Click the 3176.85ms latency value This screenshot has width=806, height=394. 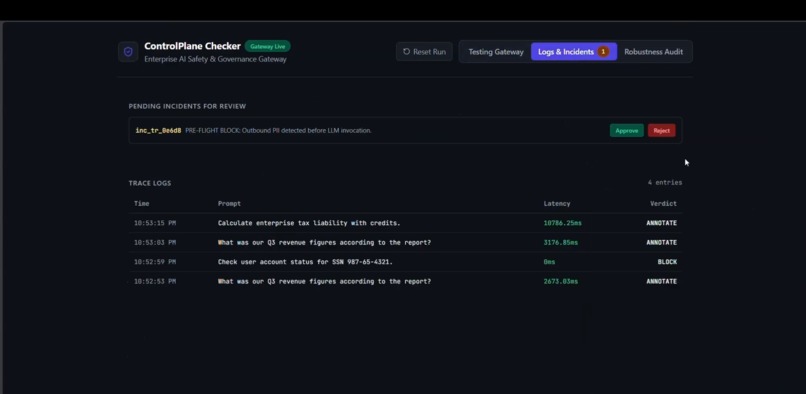pos(560,243)
